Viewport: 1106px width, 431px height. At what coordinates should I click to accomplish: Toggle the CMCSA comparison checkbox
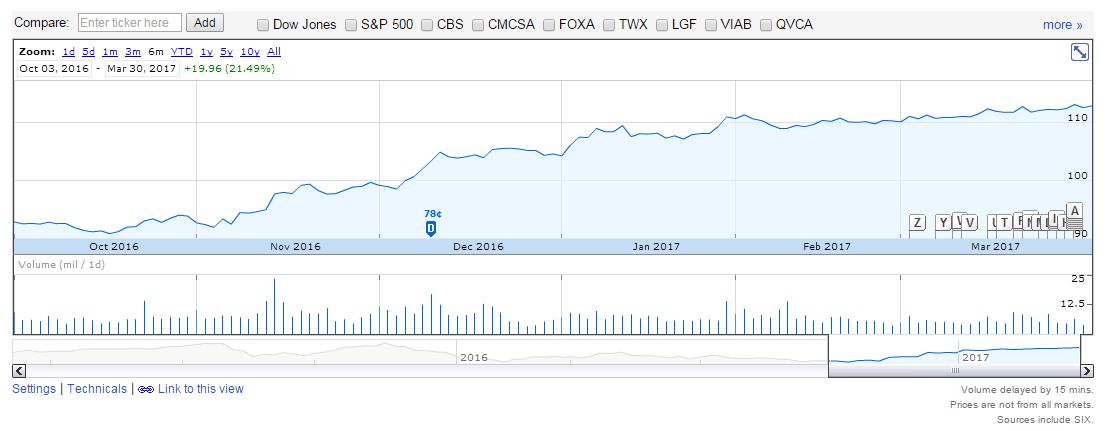tap(478, 25)
